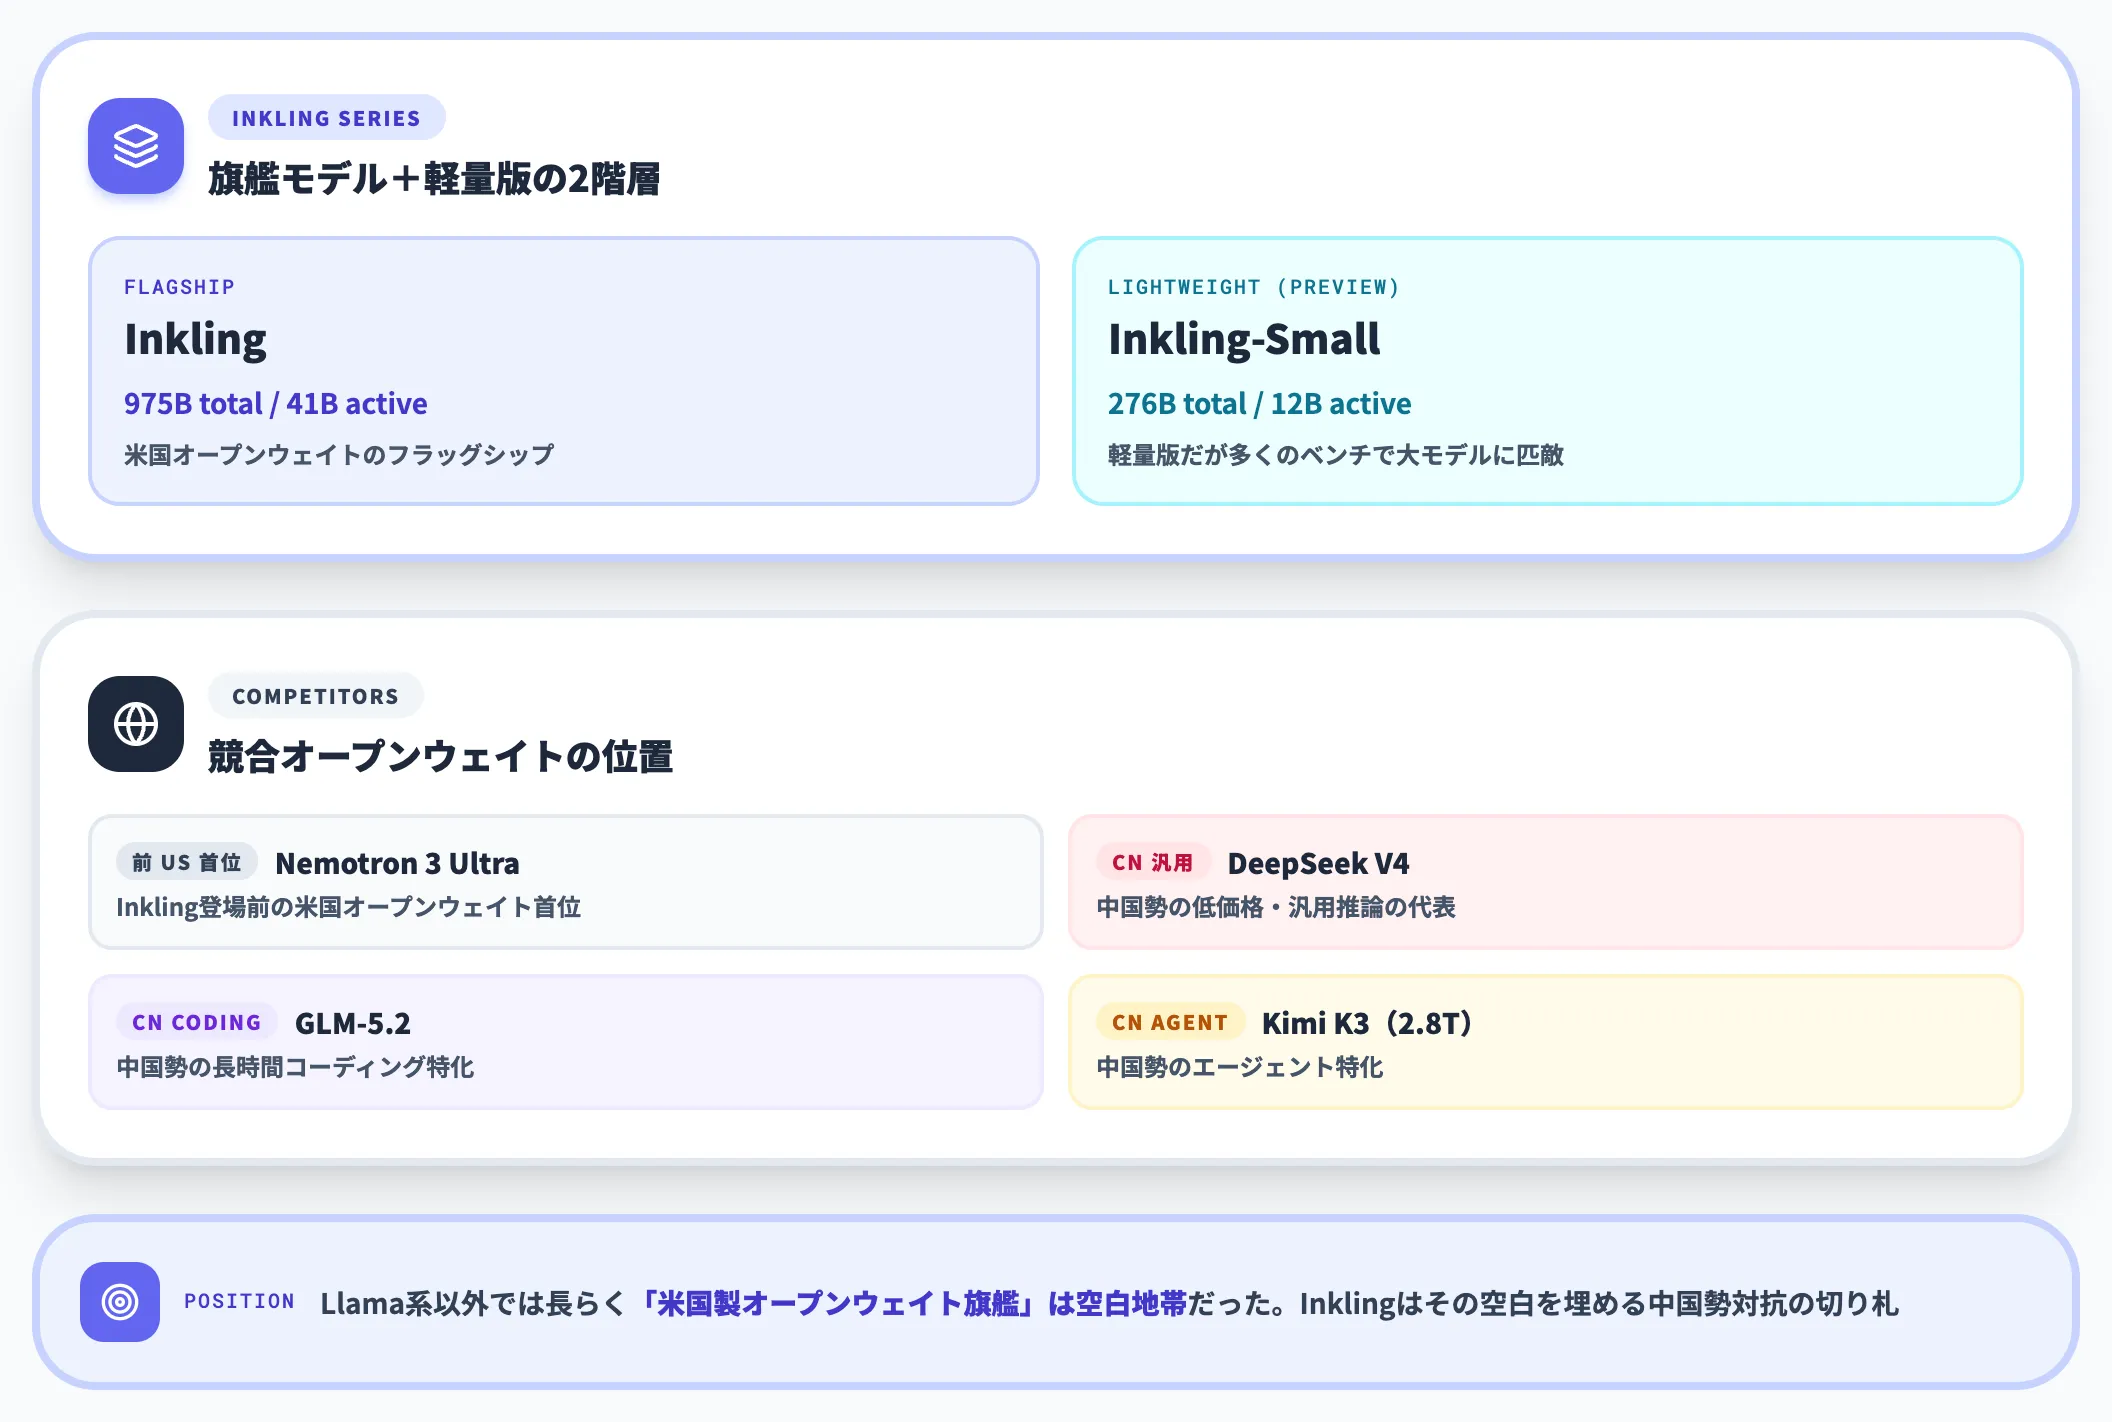
Task: Click the 中国勢の低価格・汎用推論の代表 description
Action: click(x=1276, y=907)
